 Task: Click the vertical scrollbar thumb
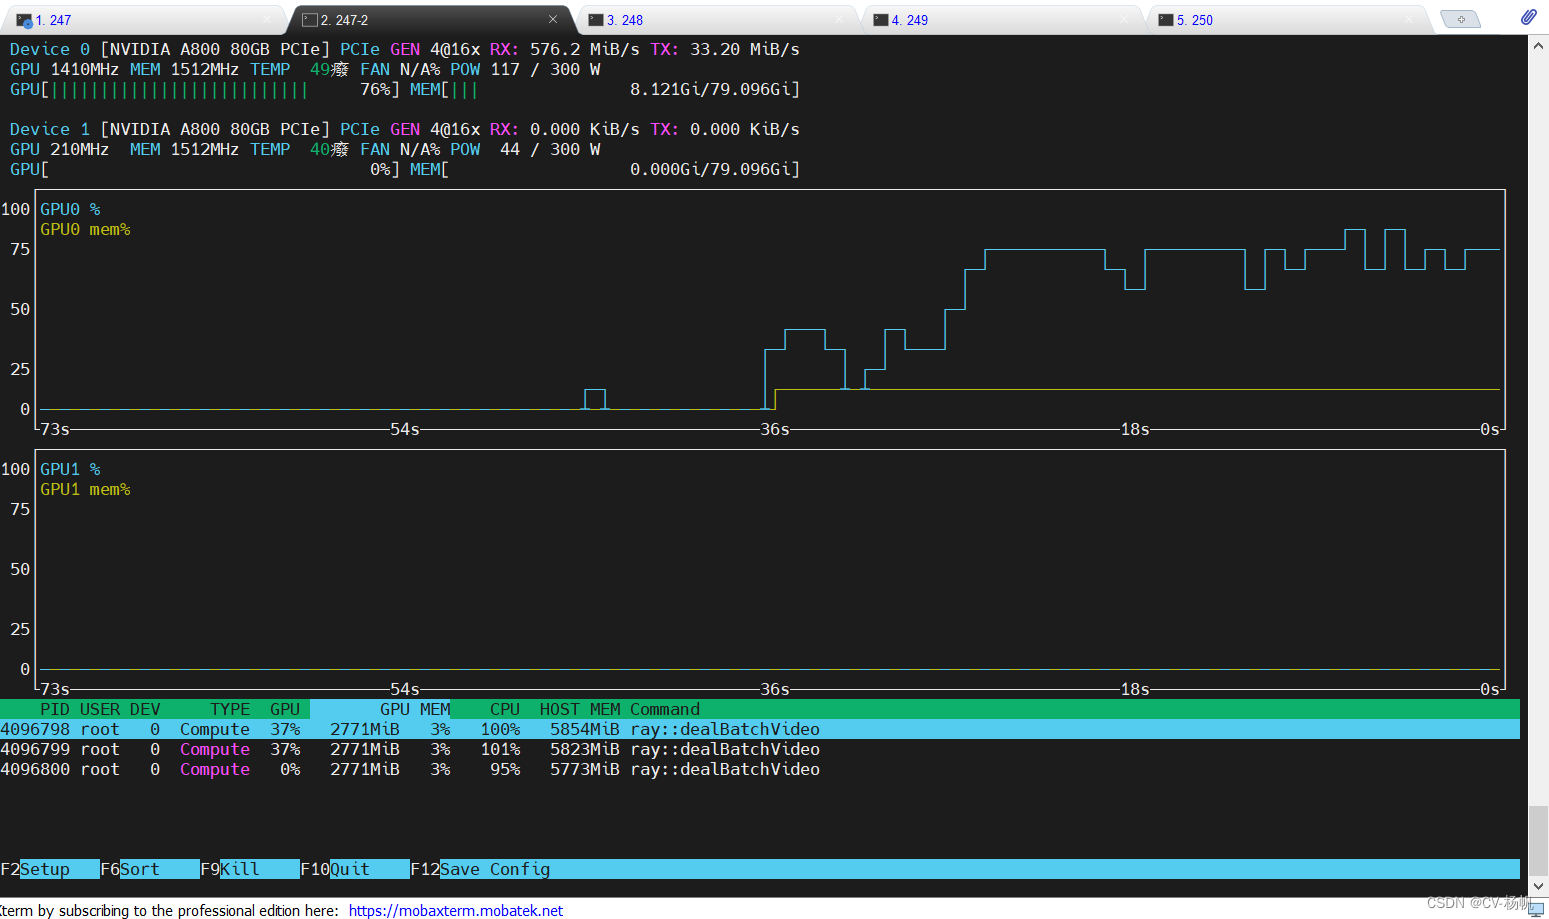pyautogui.click(x=1538, y=840)
